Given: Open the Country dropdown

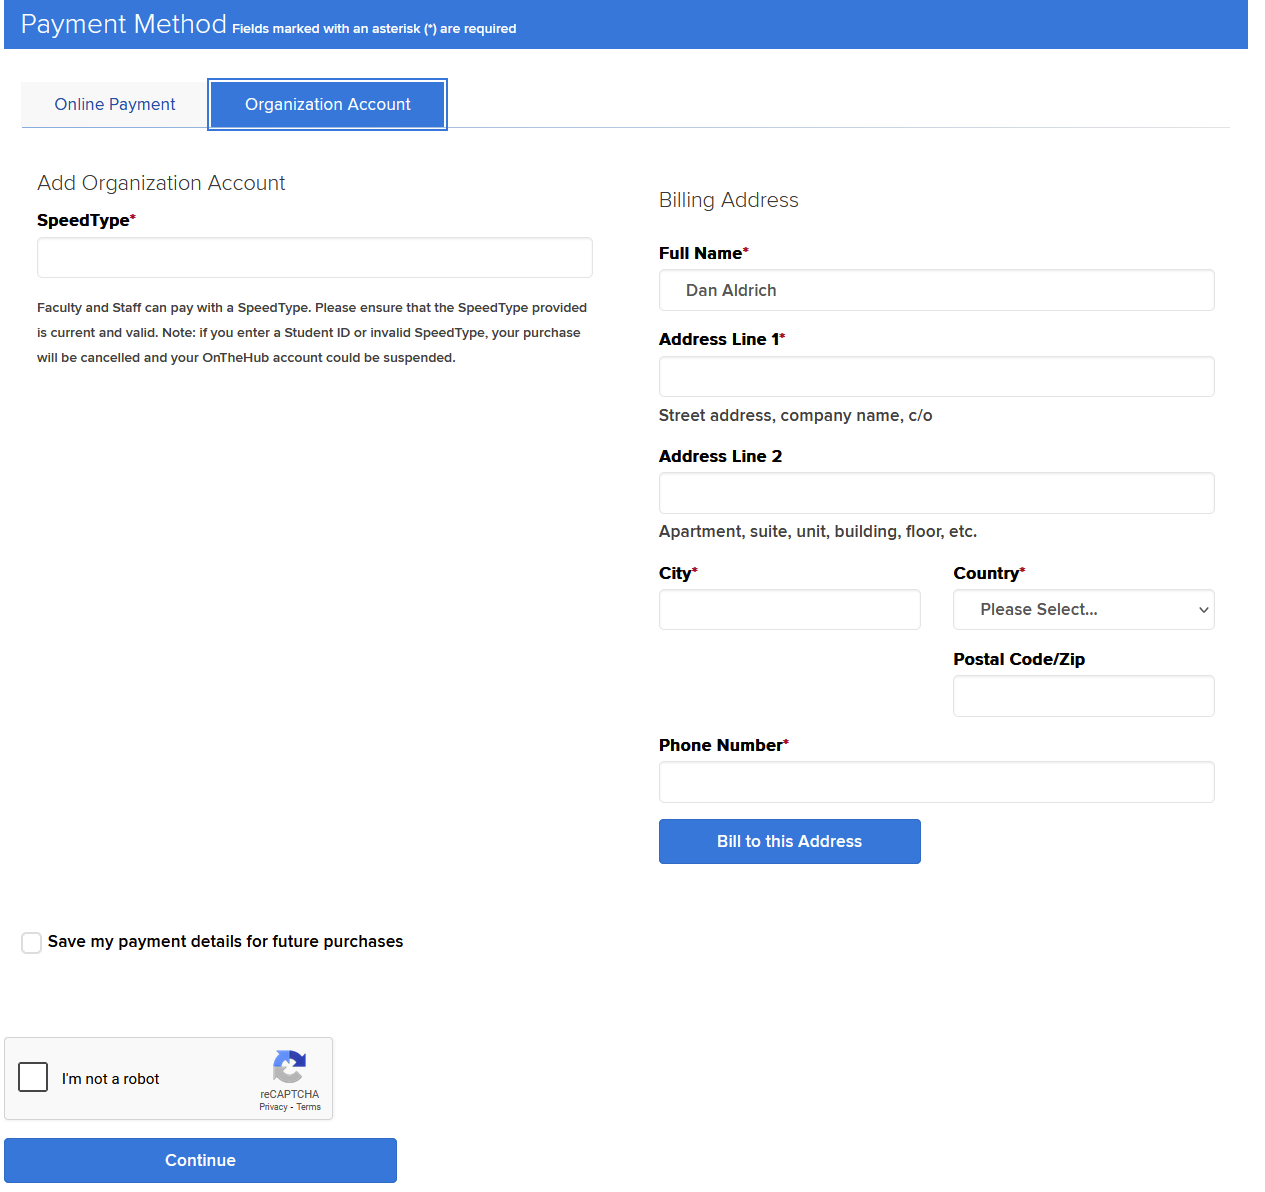Looking at the screenshot, I should point(1083,610).
